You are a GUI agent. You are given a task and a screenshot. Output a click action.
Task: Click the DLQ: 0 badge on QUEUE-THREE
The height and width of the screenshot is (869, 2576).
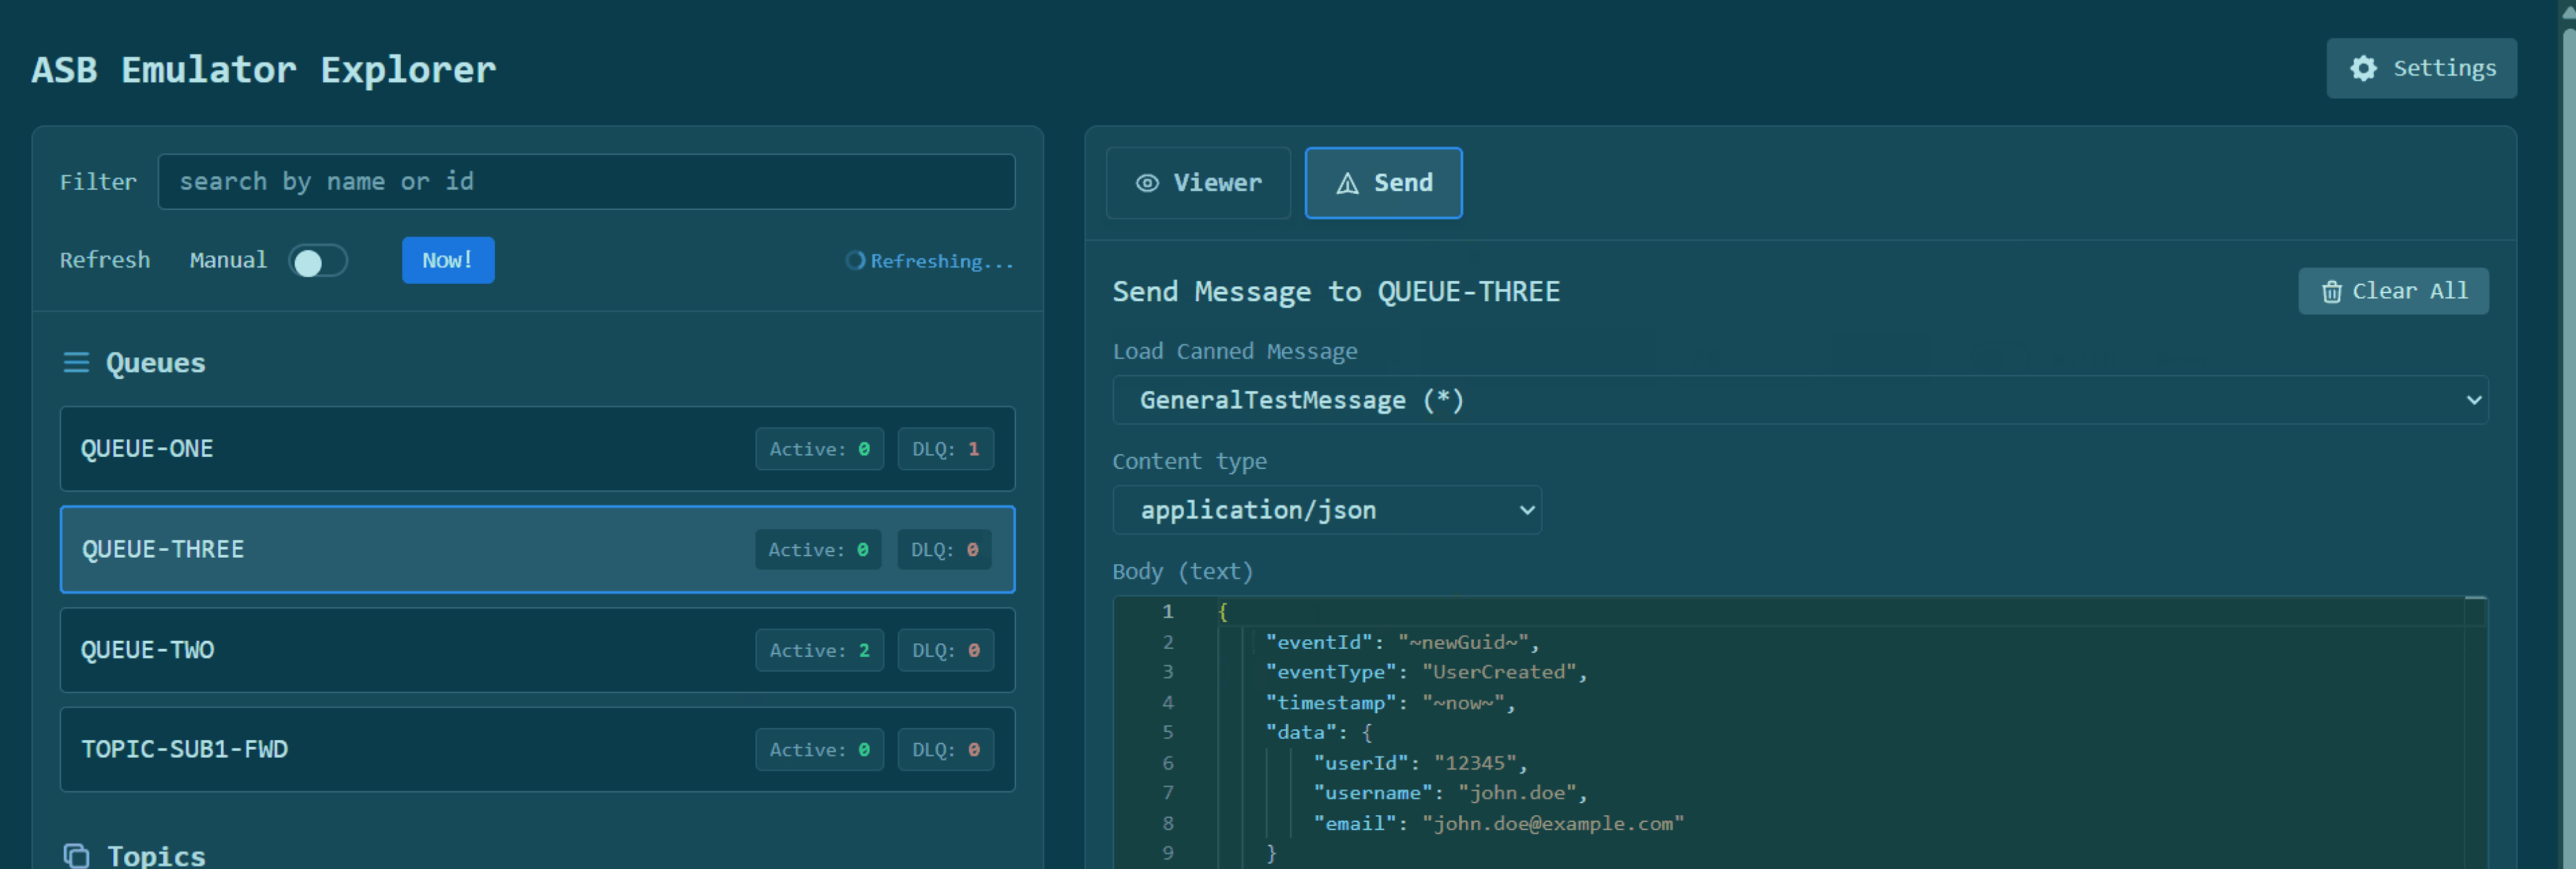(x=943, y=549)
